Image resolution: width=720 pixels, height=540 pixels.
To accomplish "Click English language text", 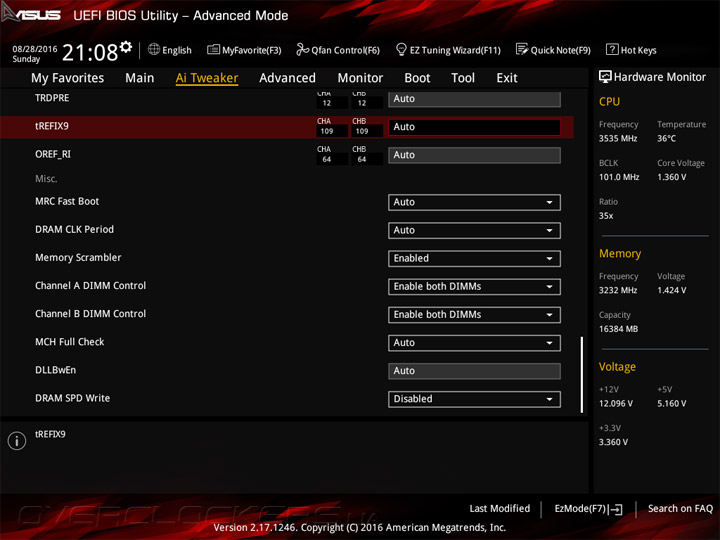I will [177, 50].
